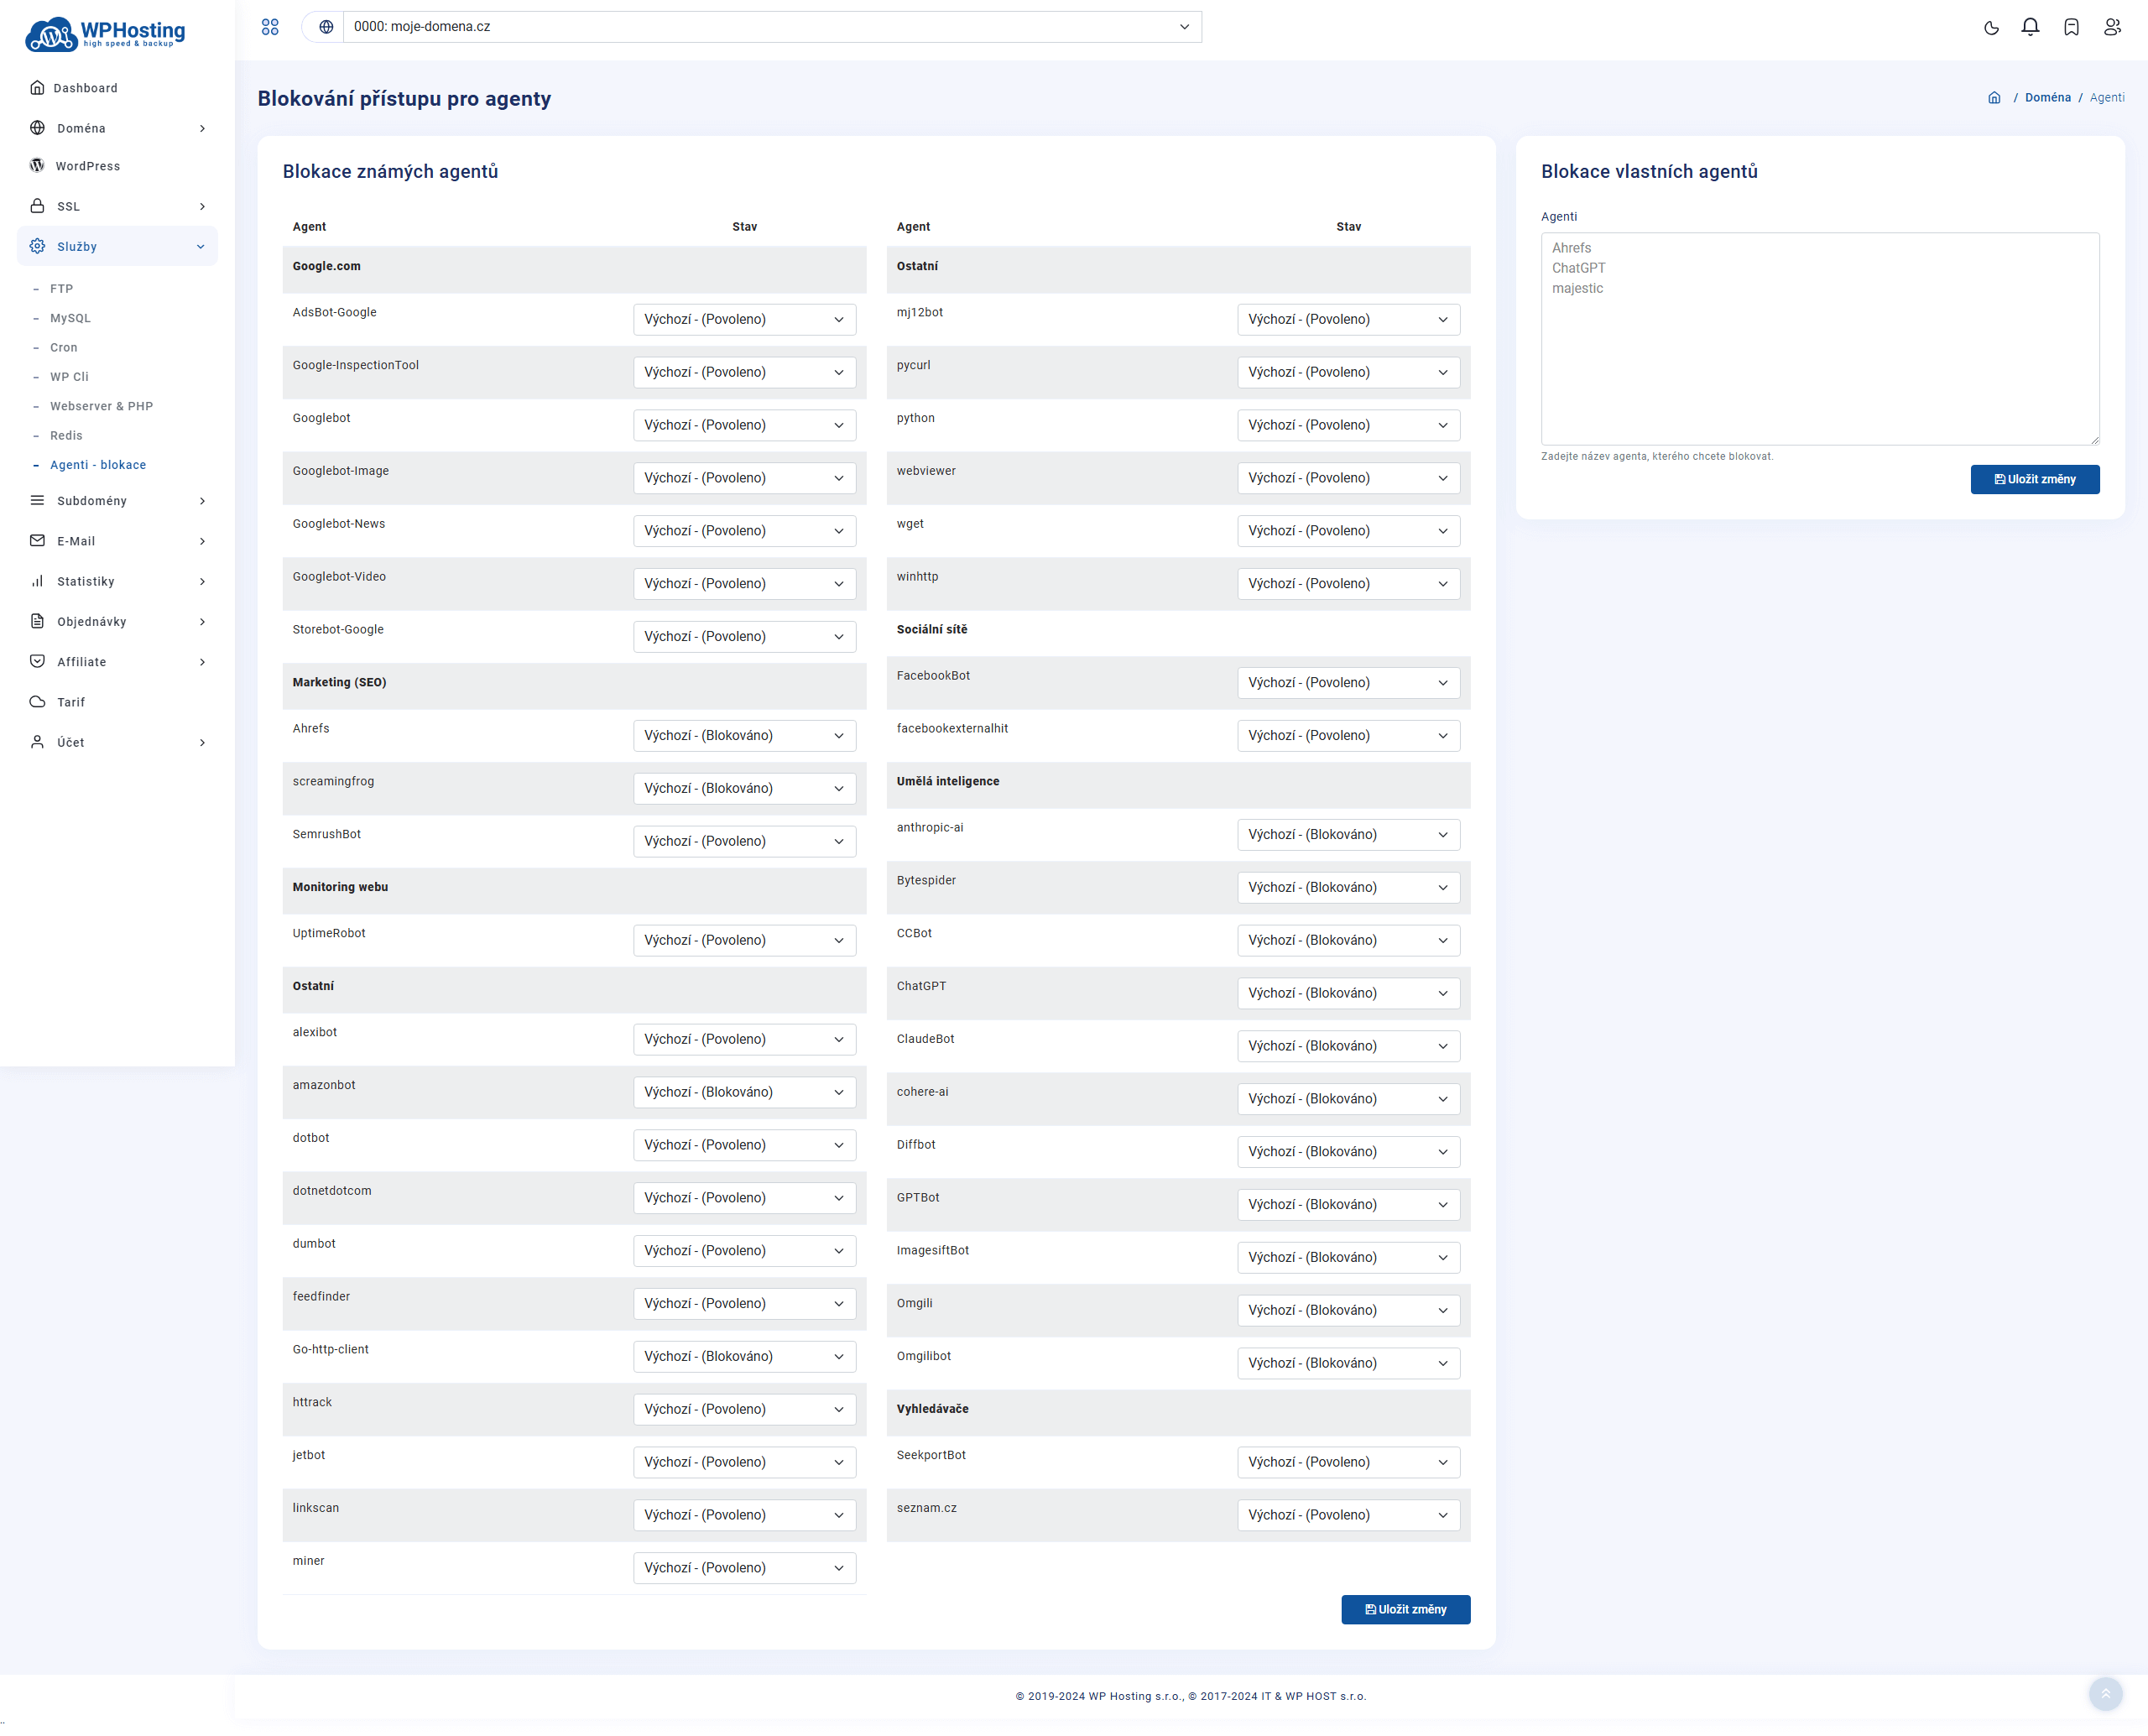Open the domain selector 0000: moje-domena.cz
Viewport: 2148px width, 1736px height.
click(772, 27)
